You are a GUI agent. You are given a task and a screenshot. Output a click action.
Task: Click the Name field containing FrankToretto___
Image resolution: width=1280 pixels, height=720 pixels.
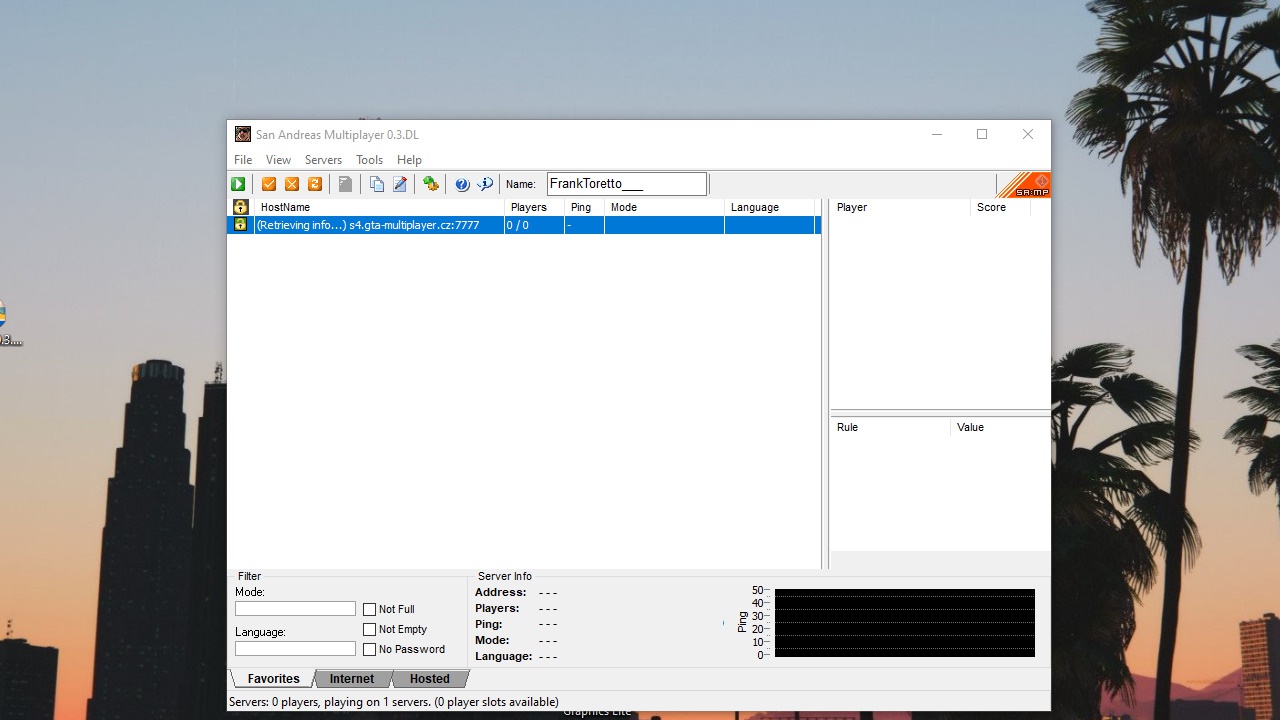click(627, 184)
